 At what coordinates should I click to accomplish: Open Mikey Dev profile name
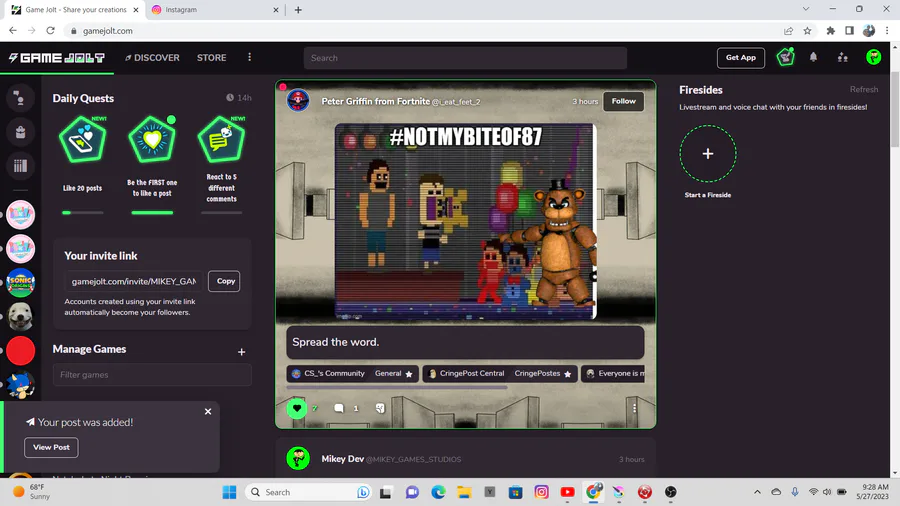(343, 459)
